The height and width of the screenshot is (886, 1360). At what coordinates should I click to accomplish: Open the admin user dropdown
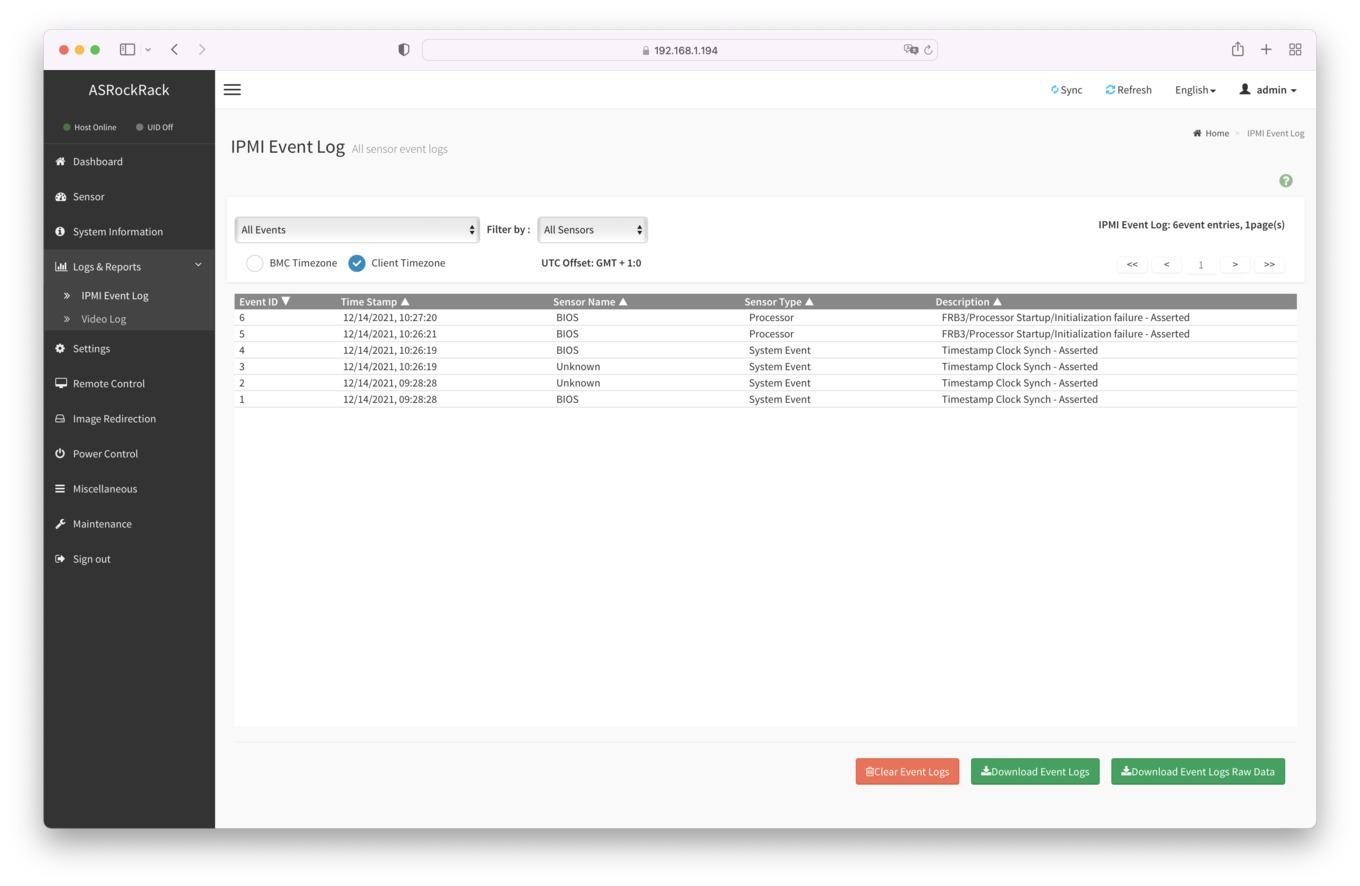pyautogui.click(x=1268, y=90)
